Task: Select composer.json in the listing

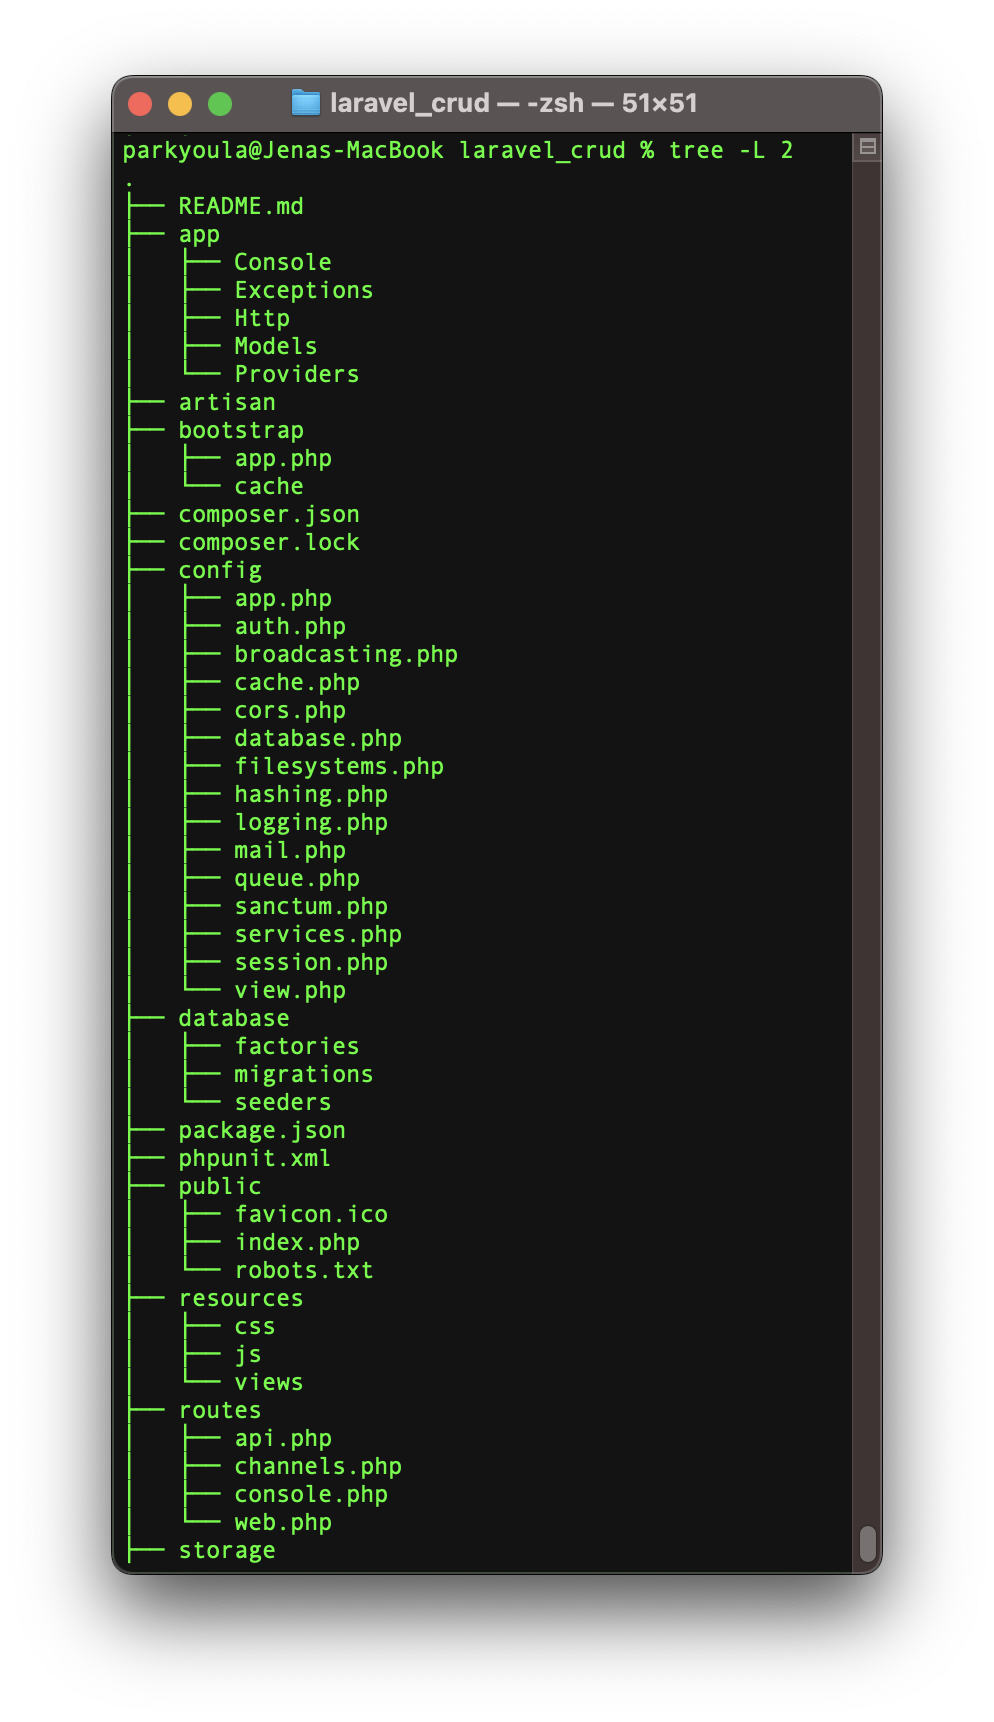Action: [x=269, y=514]
